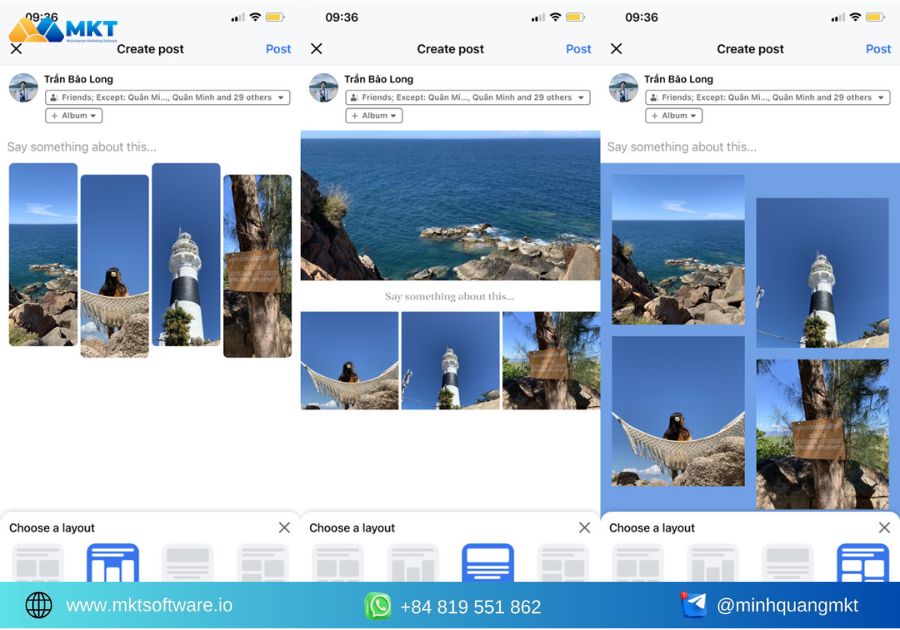
Task: Open hammock photo in right phone grid
Action: 678,411
